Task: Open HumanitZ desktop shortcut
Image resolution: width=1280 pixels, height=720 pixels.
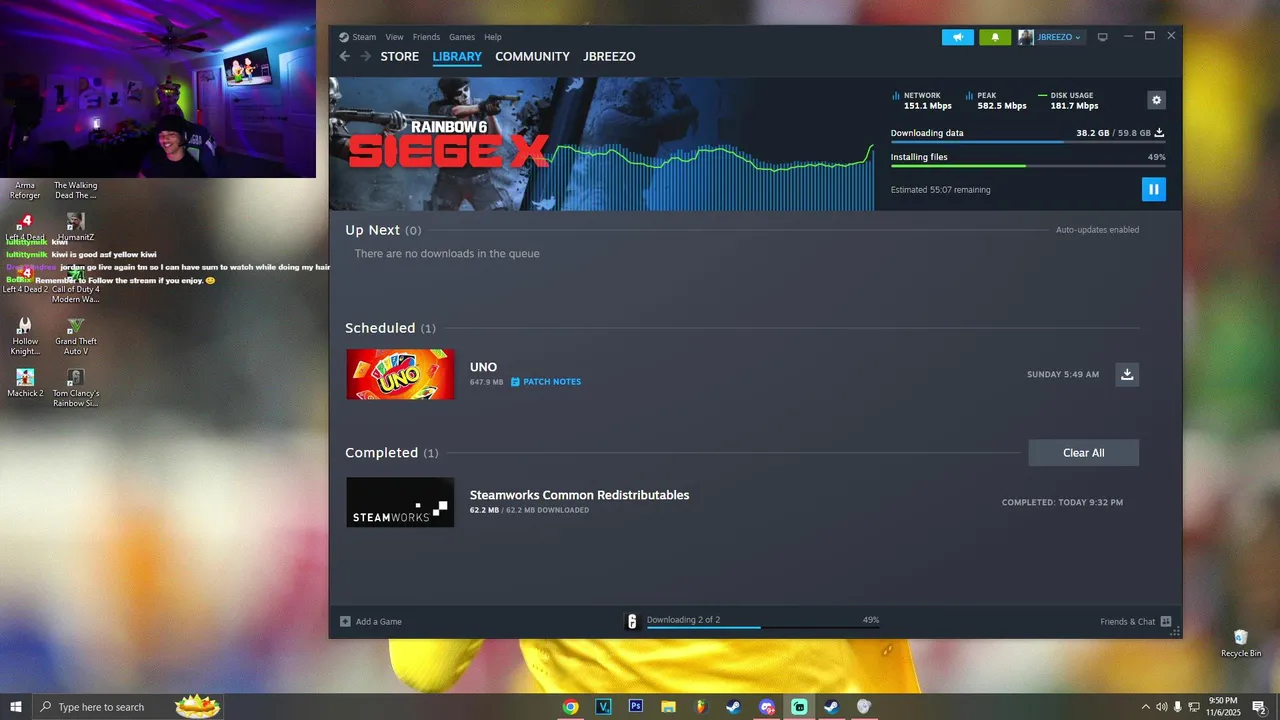Action: [75, 227]
